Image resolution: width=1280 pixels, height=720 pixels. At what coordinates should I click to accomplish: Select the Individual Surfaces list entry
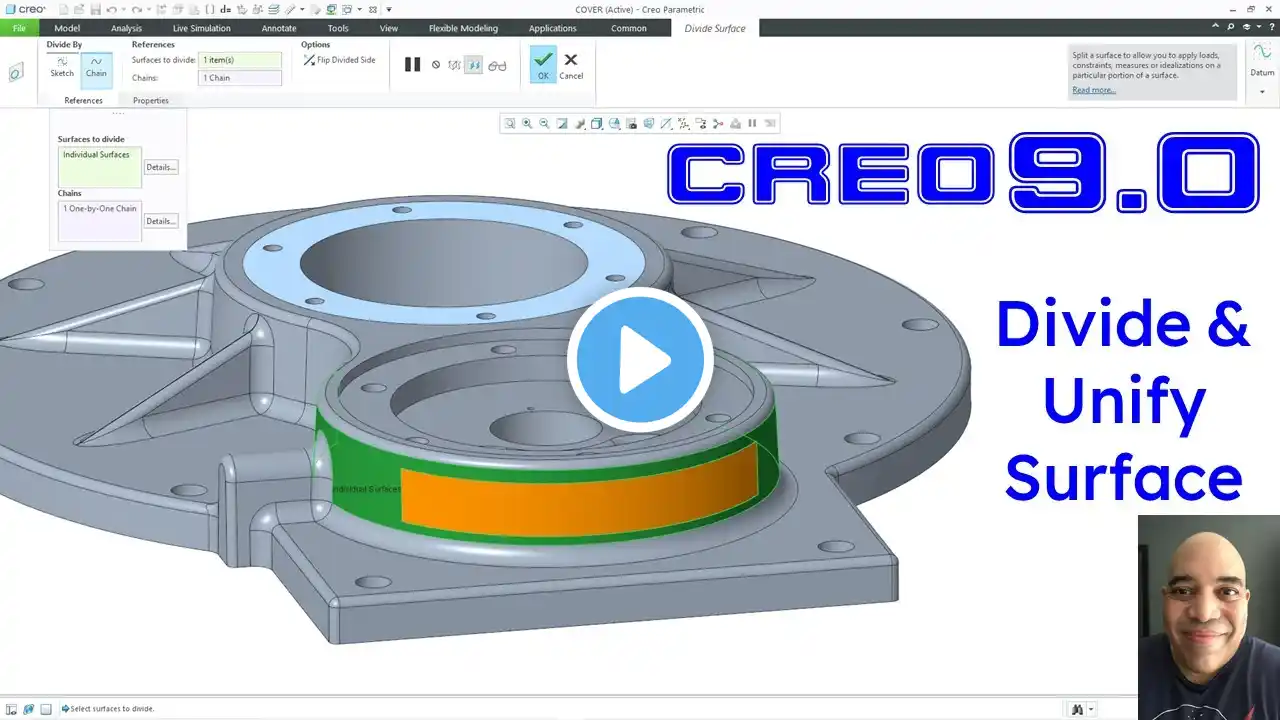96,155
